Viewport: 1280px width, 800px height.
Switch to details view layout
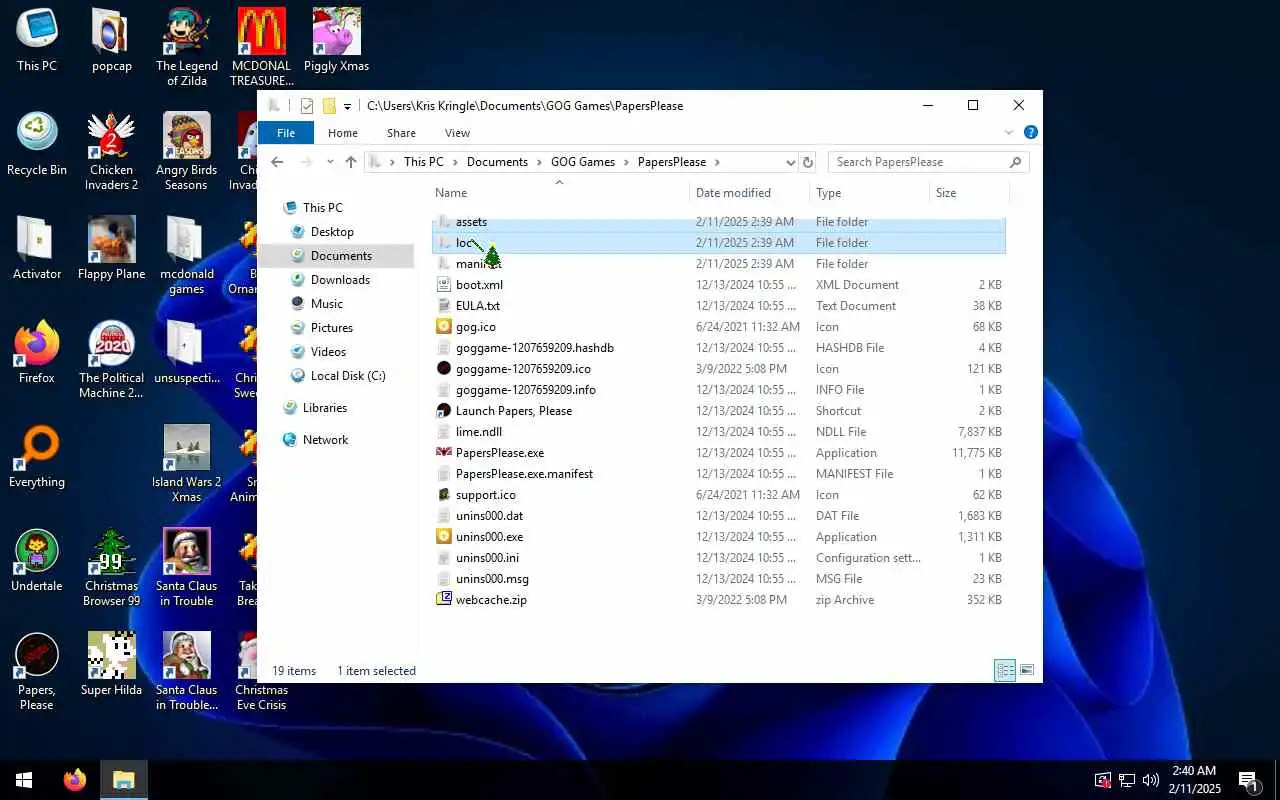[x=1005, y=670]
